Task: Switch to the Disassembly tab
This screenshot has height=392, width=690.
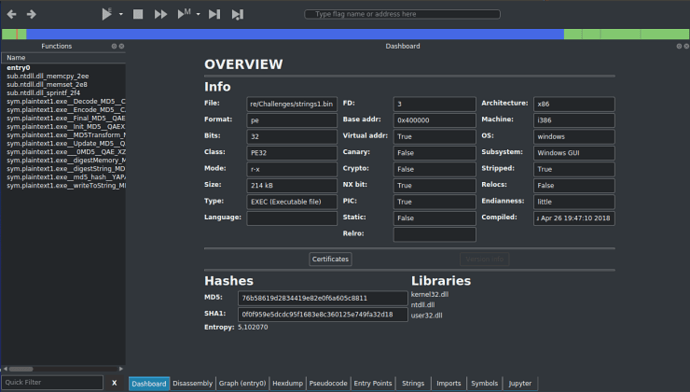Action: tap(192, 384)
